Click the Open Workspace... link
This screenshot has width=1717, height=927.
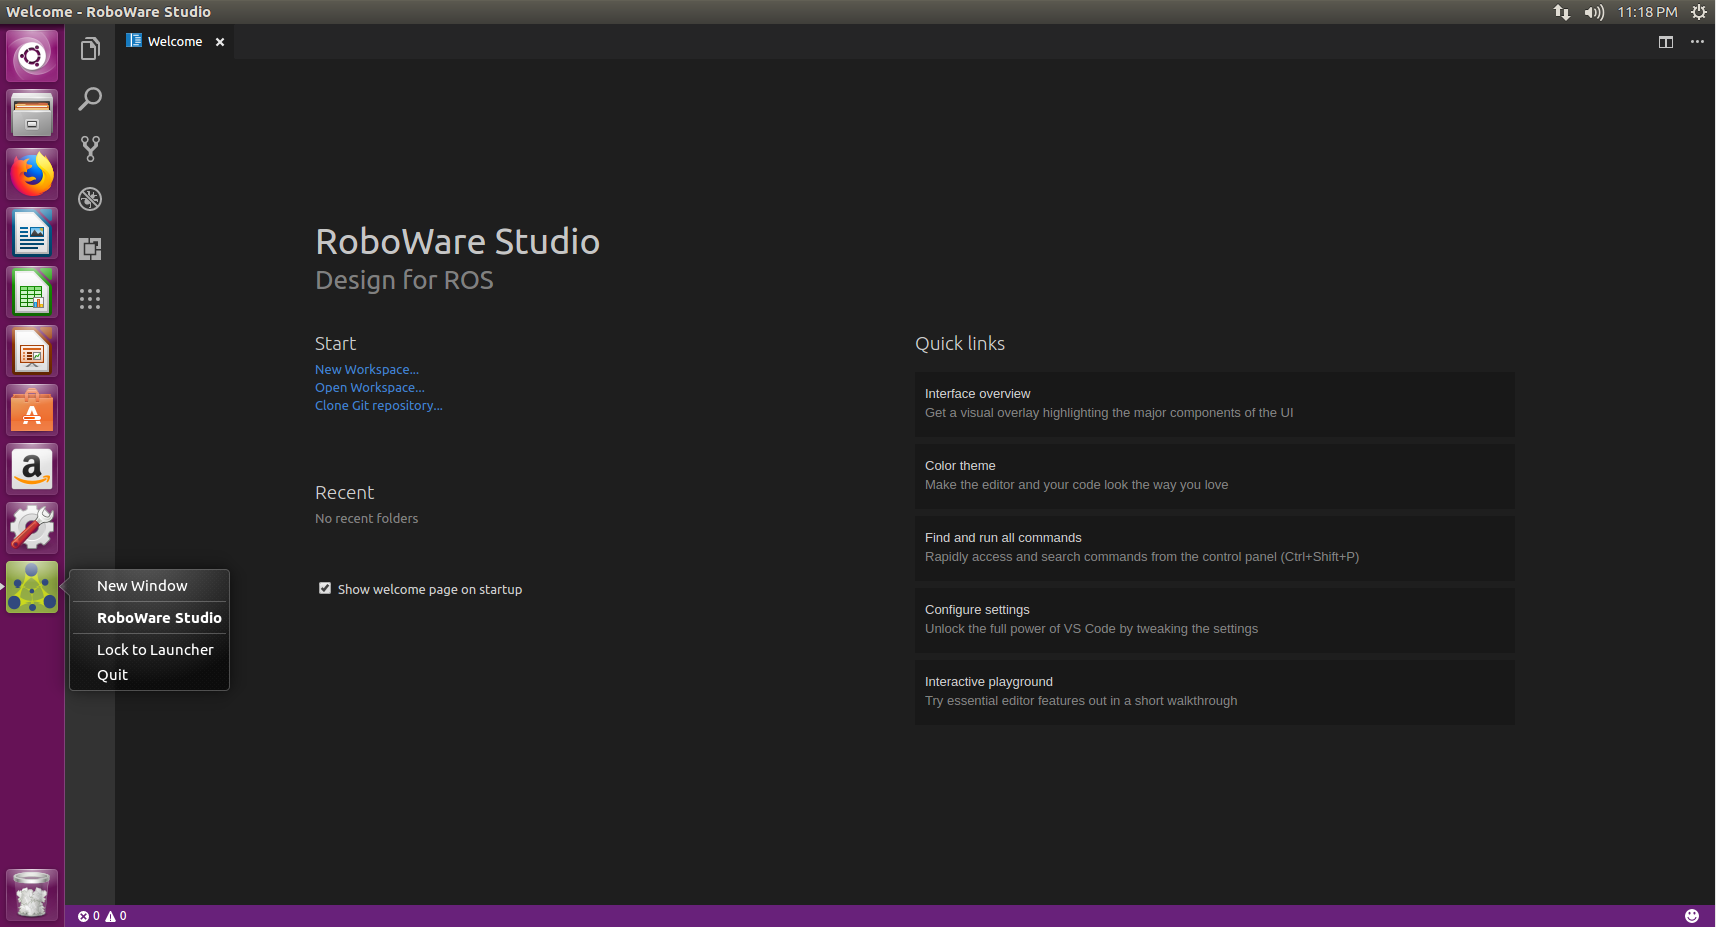pyautogui.click(x=370, y=388)
